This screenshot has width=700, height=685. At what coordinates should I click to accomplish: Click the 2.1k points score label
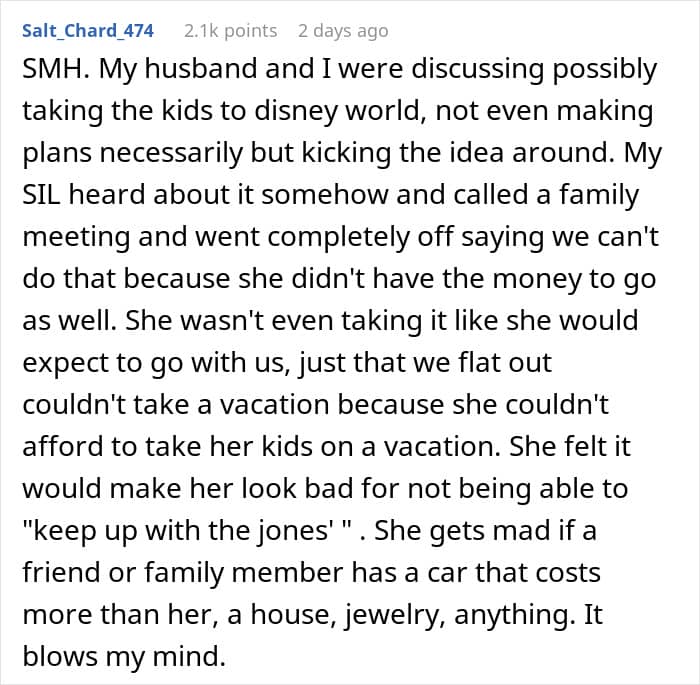(230, 31)
